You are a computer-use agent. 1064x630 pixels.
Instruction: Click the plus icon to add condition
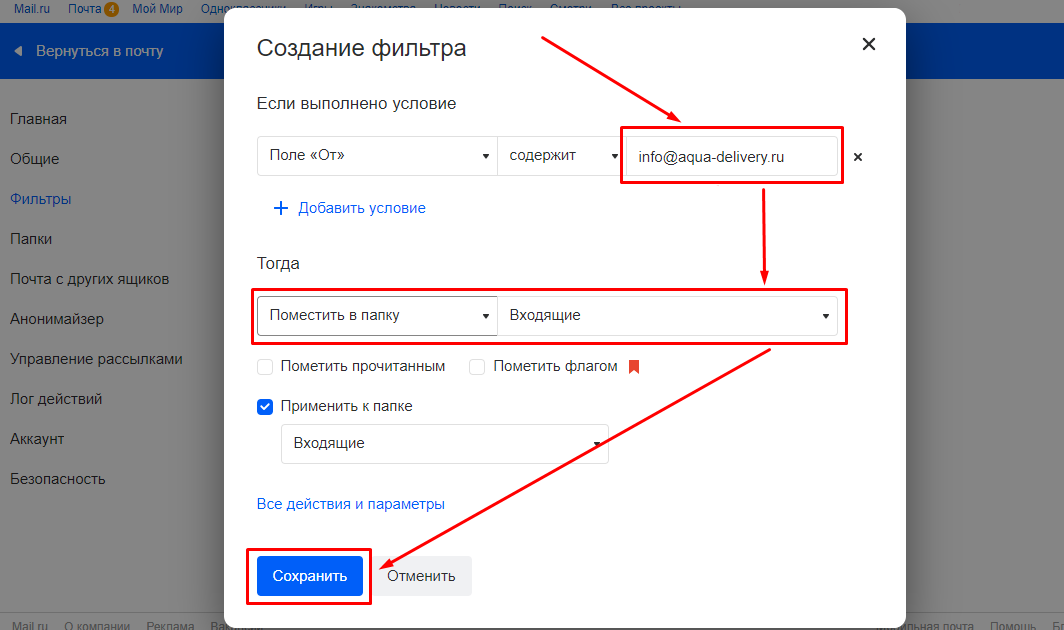click(x=280, y=208)
